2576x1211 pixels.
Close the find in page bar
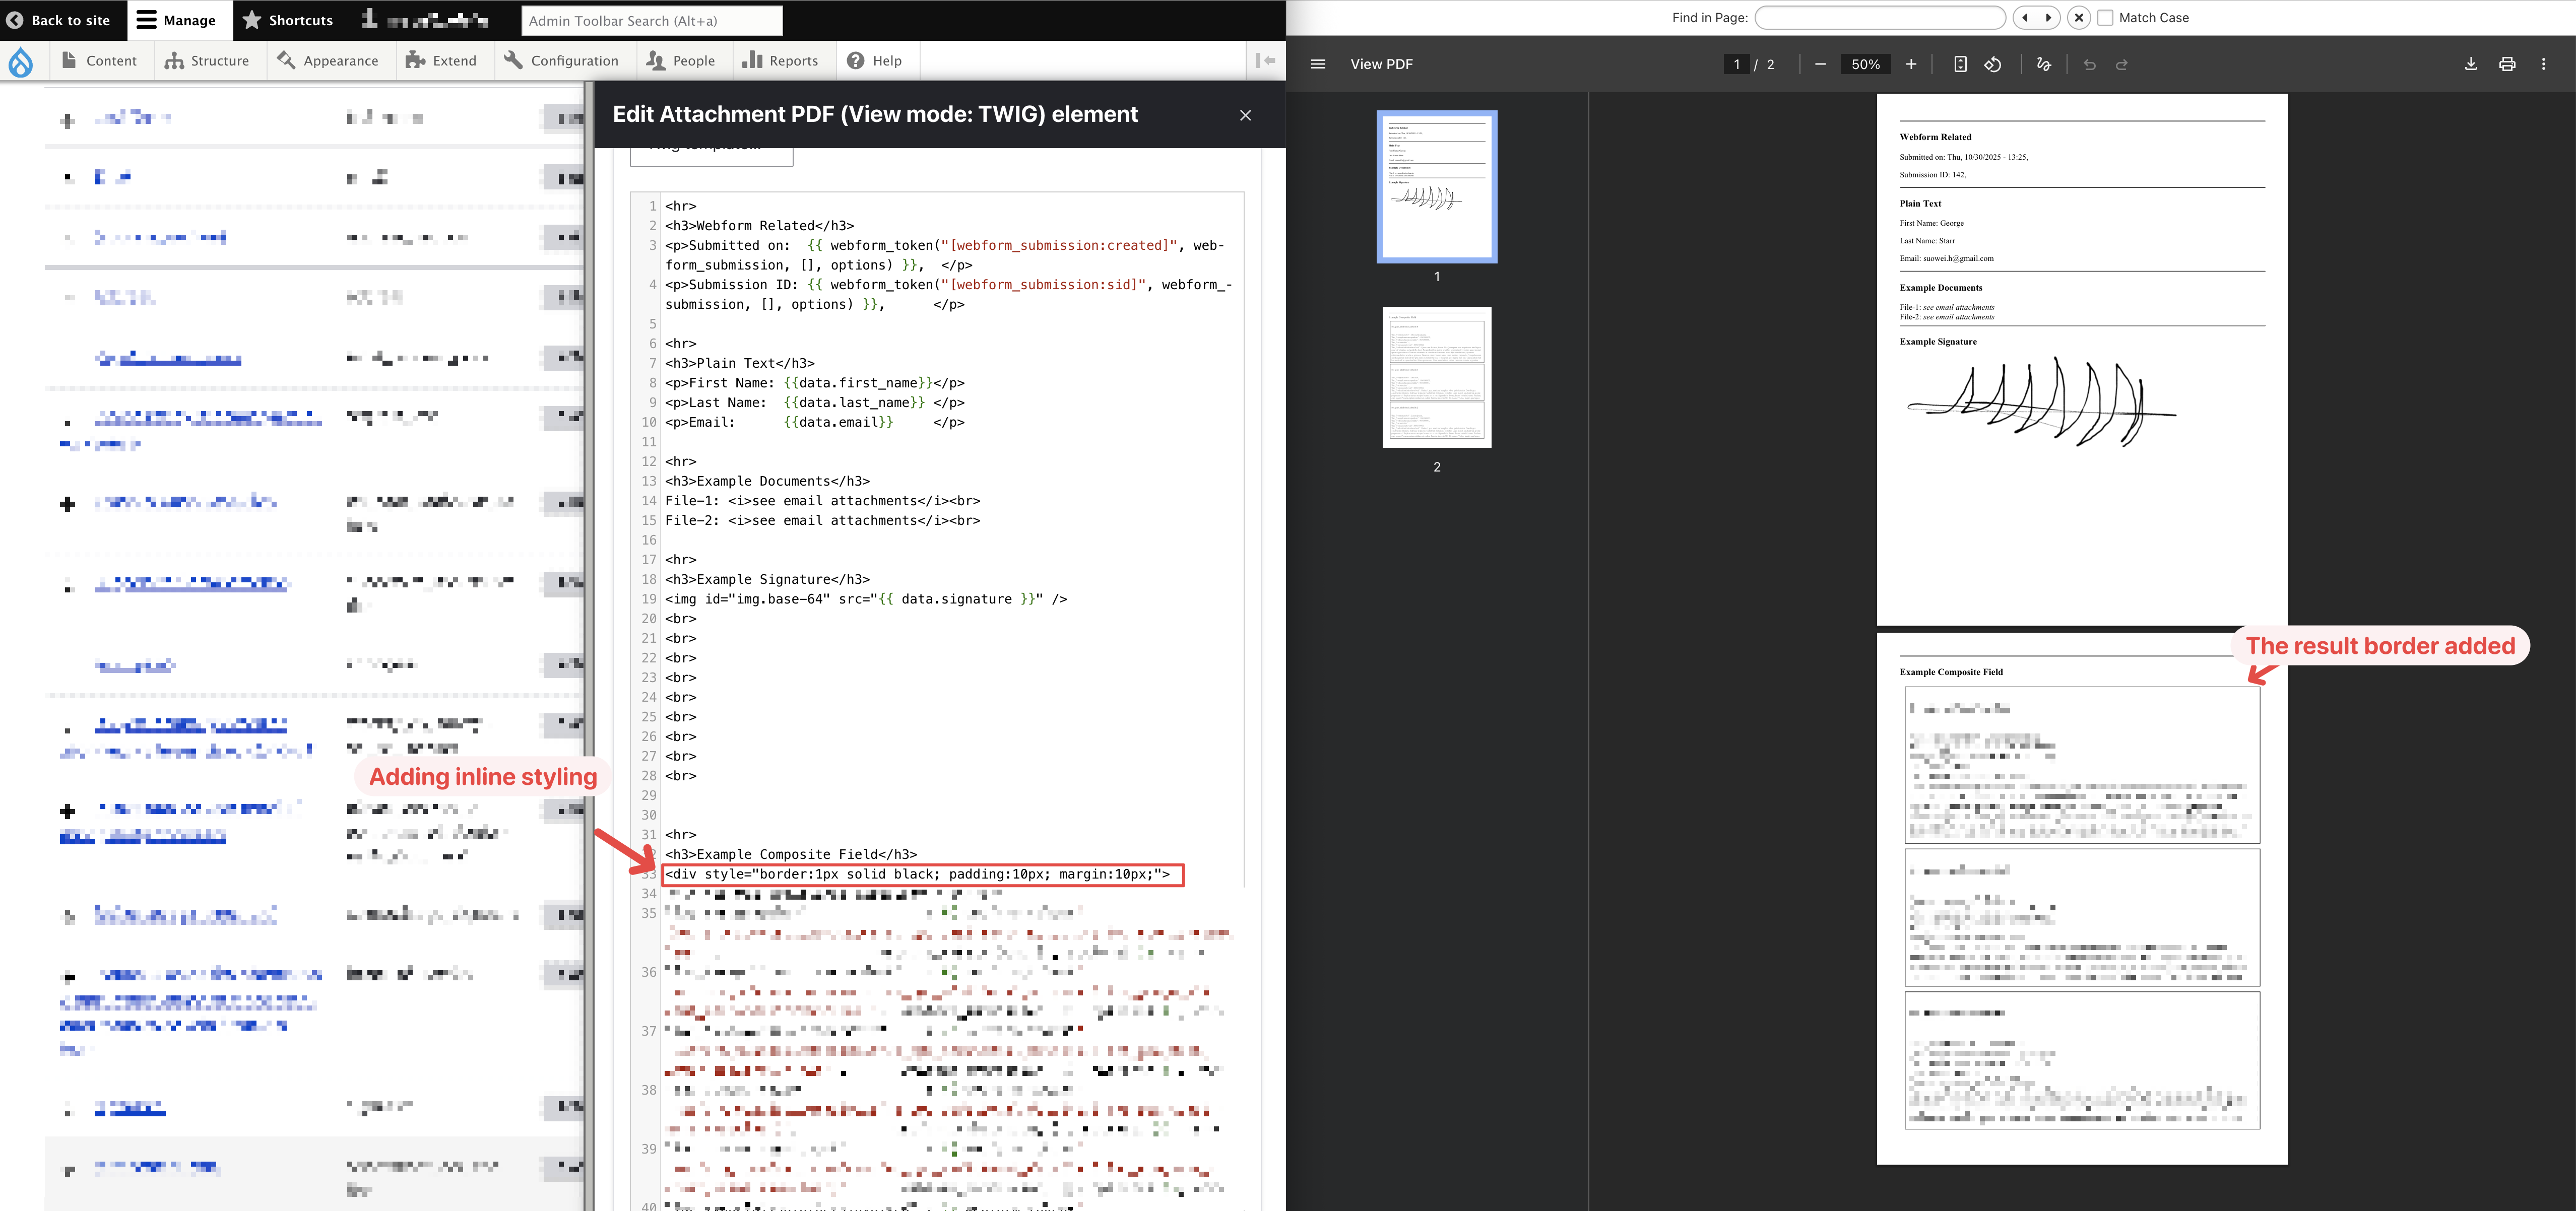(2079, 18)
